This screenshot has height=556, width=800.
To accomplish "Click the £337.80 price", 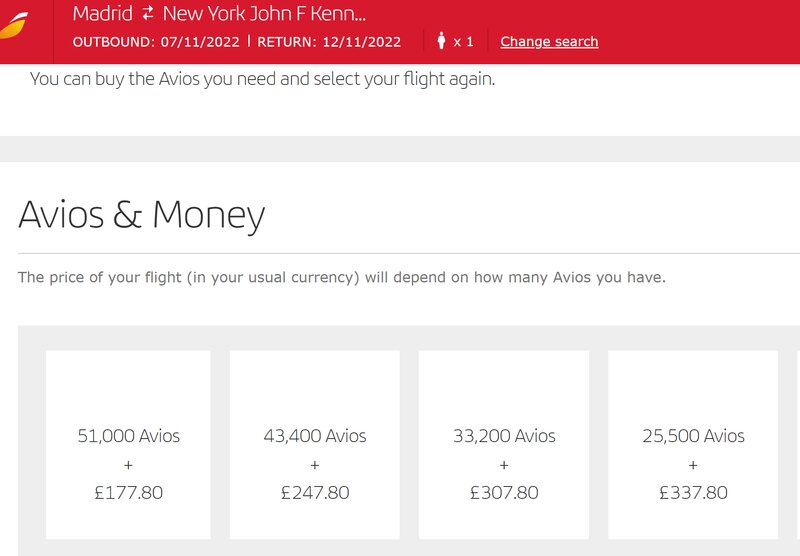I will tap(693, 493).
